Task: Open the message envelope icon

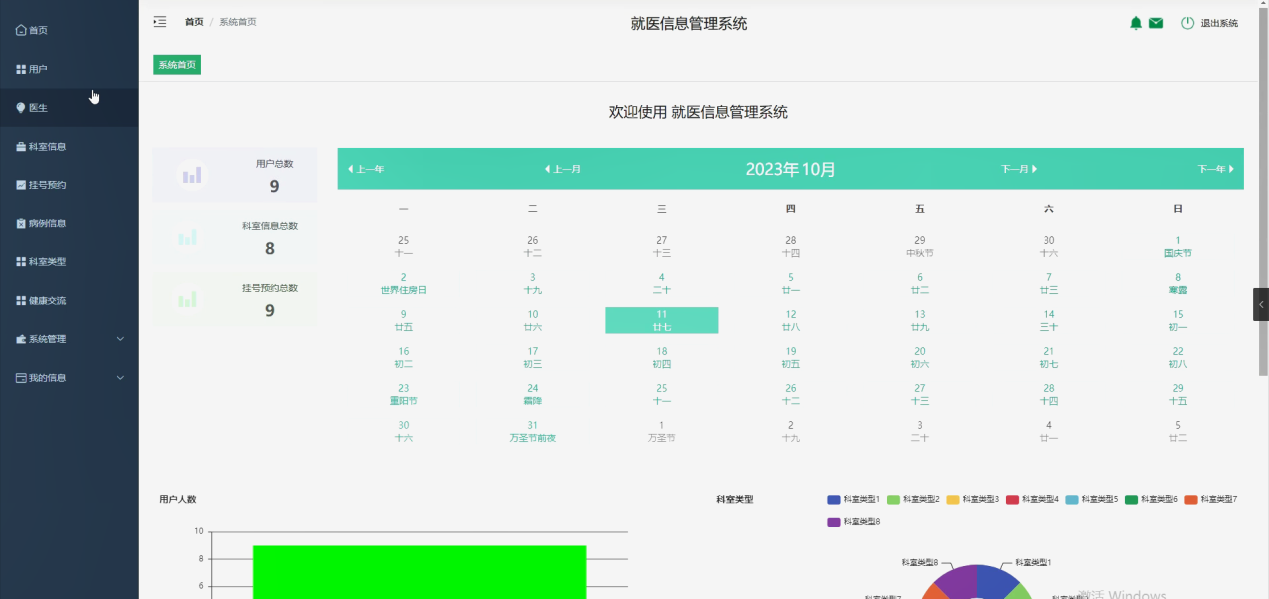Action: pyautogui.click(x=1156, y=22)
